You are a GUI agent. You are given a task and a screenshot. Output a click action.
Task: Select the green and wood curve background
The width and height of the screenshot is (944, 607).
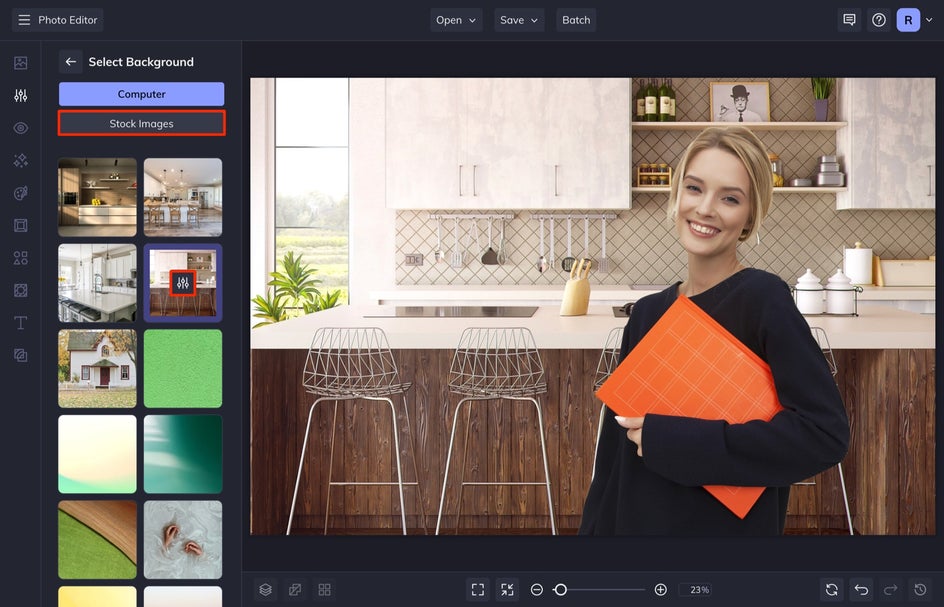click(x=98, y=540)
